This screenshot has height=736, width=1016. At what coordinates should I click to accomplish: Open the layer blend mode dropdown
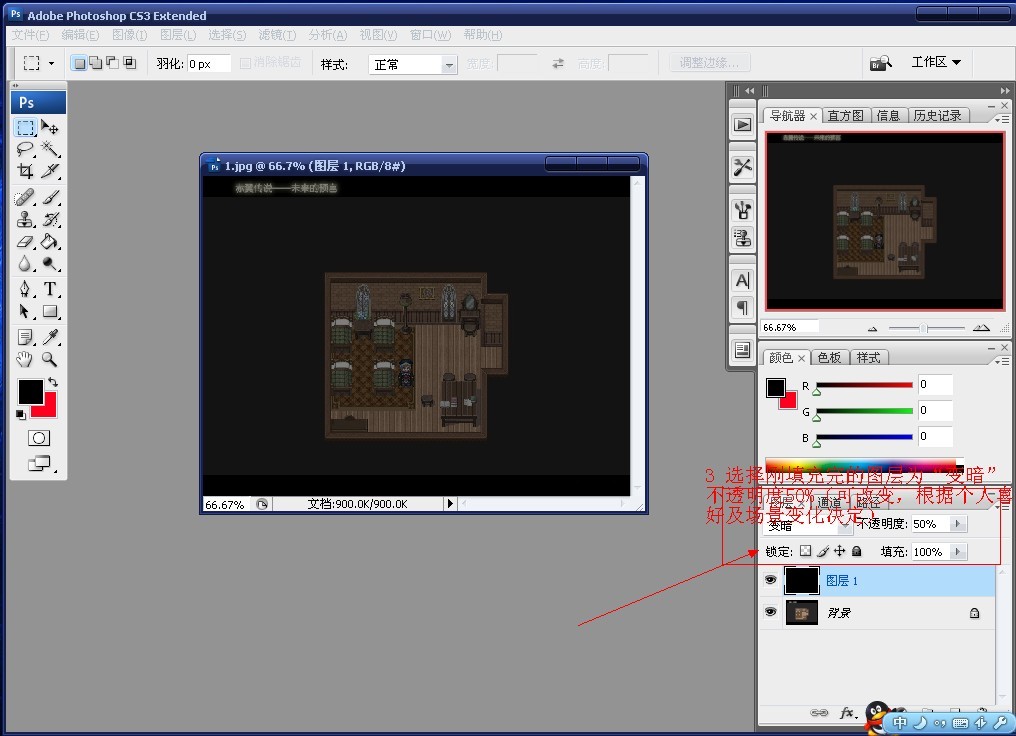(807, 526)
